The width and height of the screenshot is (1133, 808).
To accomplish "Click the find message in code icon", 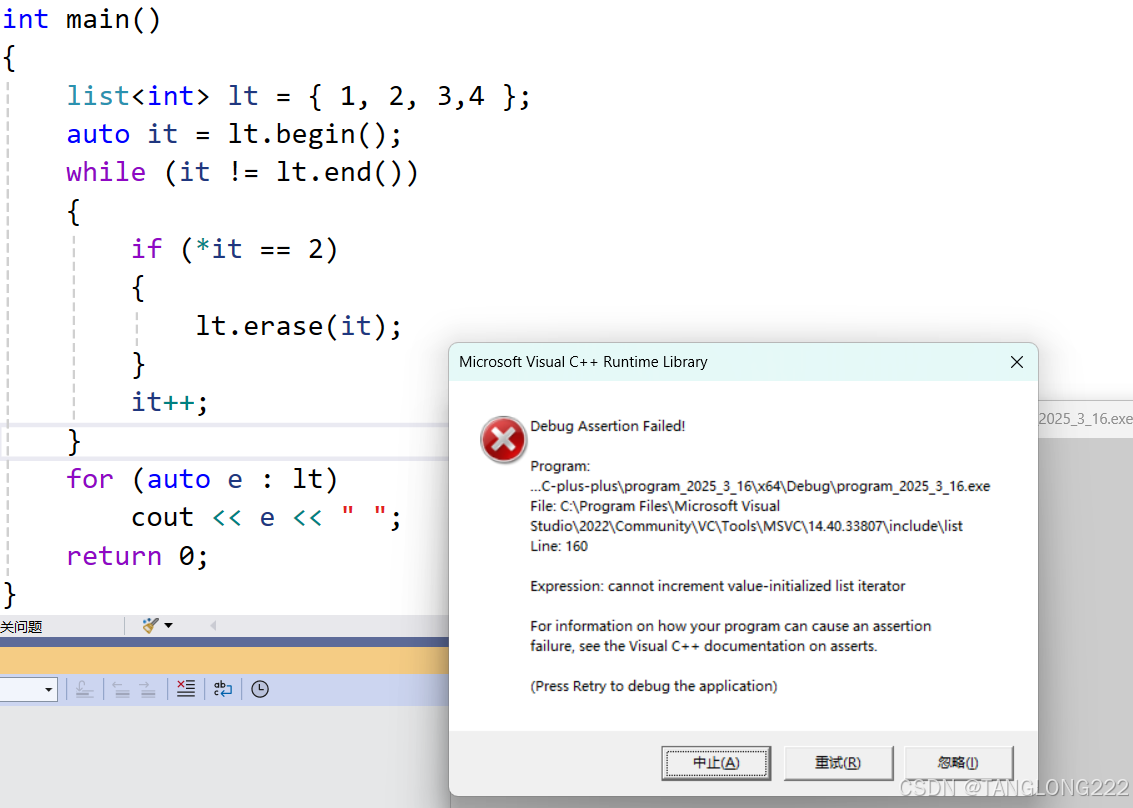I will click(x=85, y=689).
